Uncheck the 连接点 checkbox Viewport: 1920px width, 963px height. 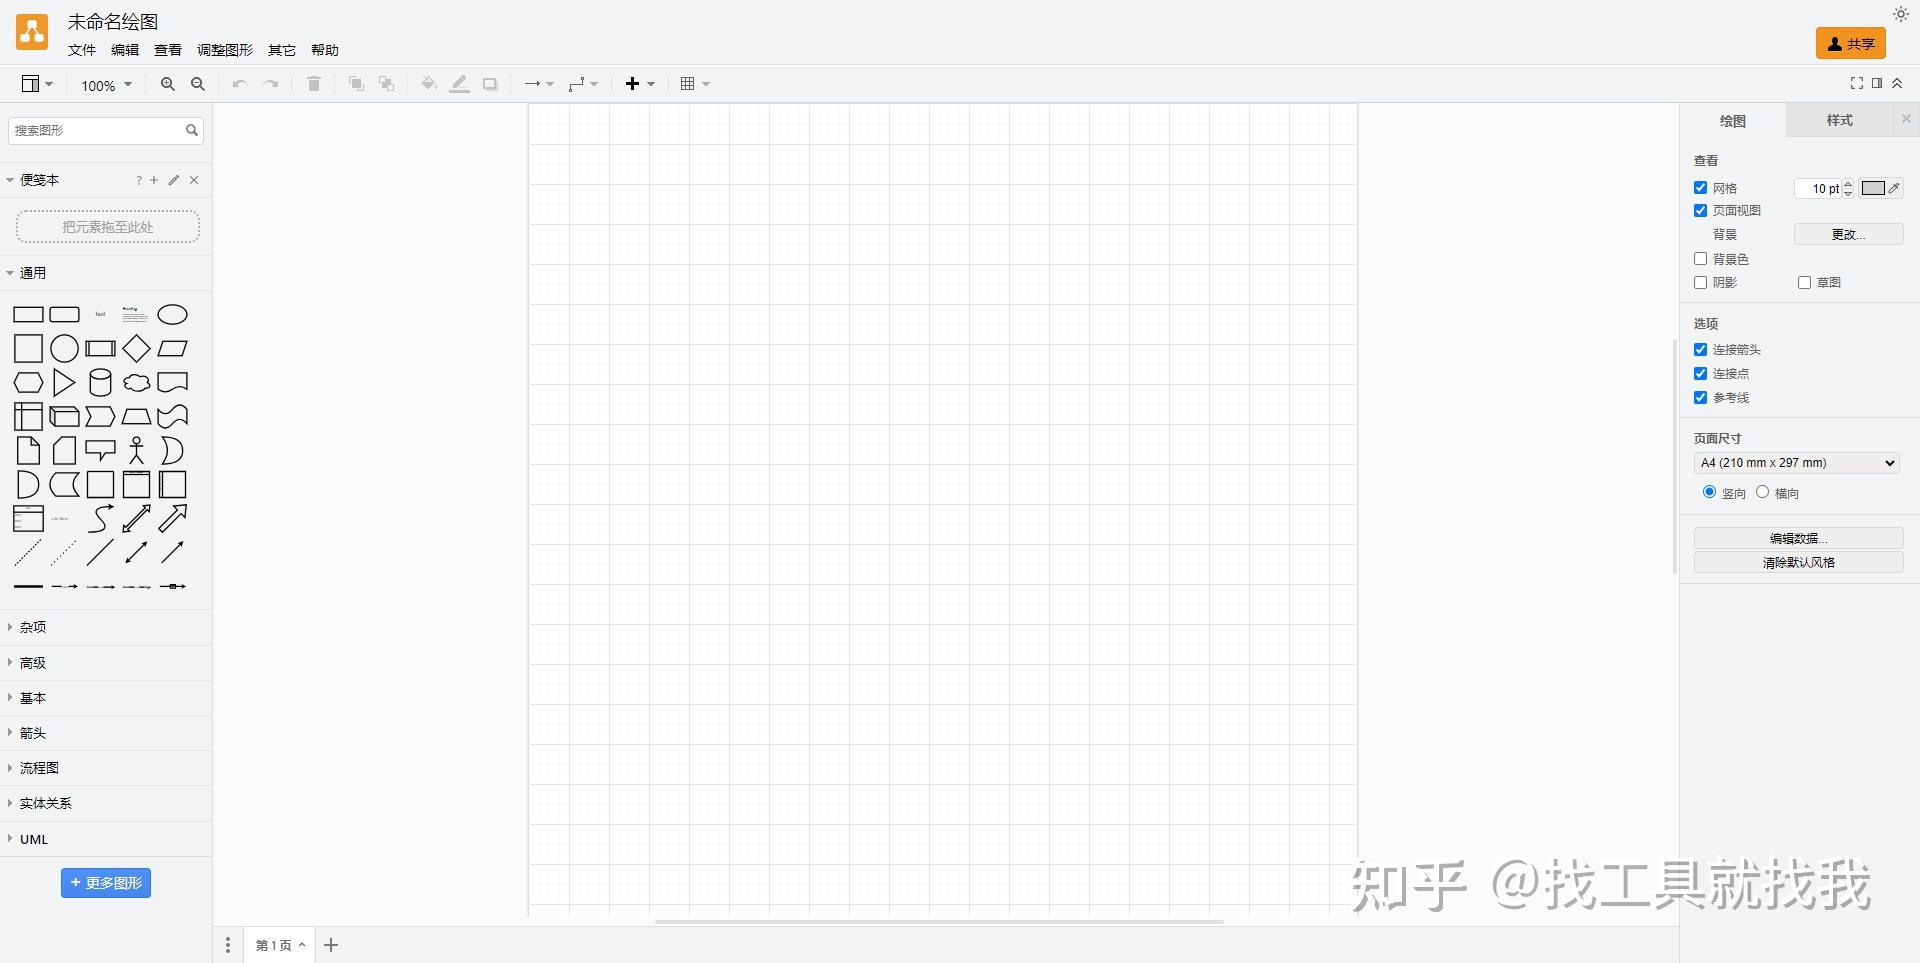1700,374
